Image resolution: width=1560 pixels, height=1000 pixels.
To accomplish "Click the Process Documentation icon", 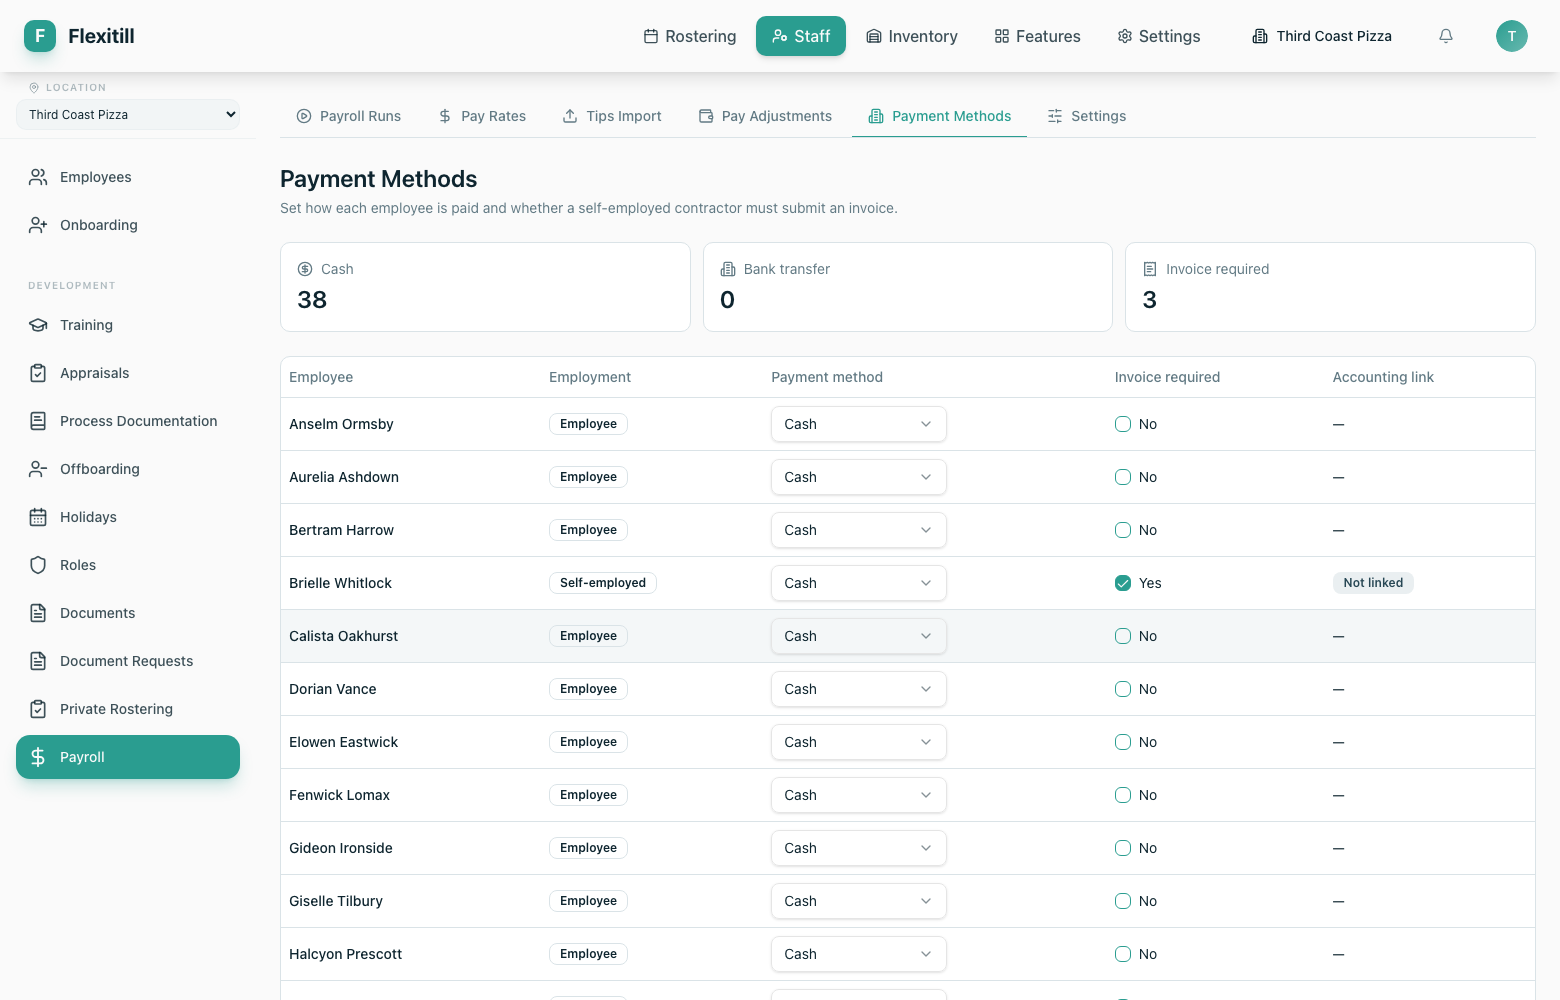I will click(38, 421).
